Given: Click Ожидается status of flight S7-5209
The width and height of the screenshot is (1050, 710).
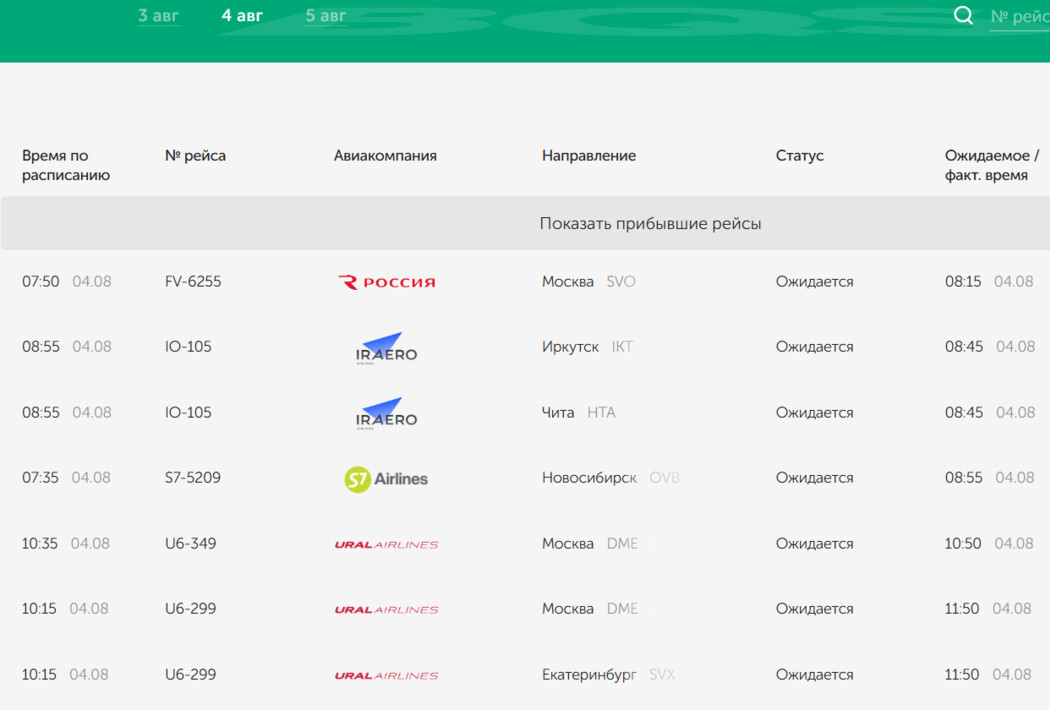Looking at the screenshot, I should click(814, 478).
